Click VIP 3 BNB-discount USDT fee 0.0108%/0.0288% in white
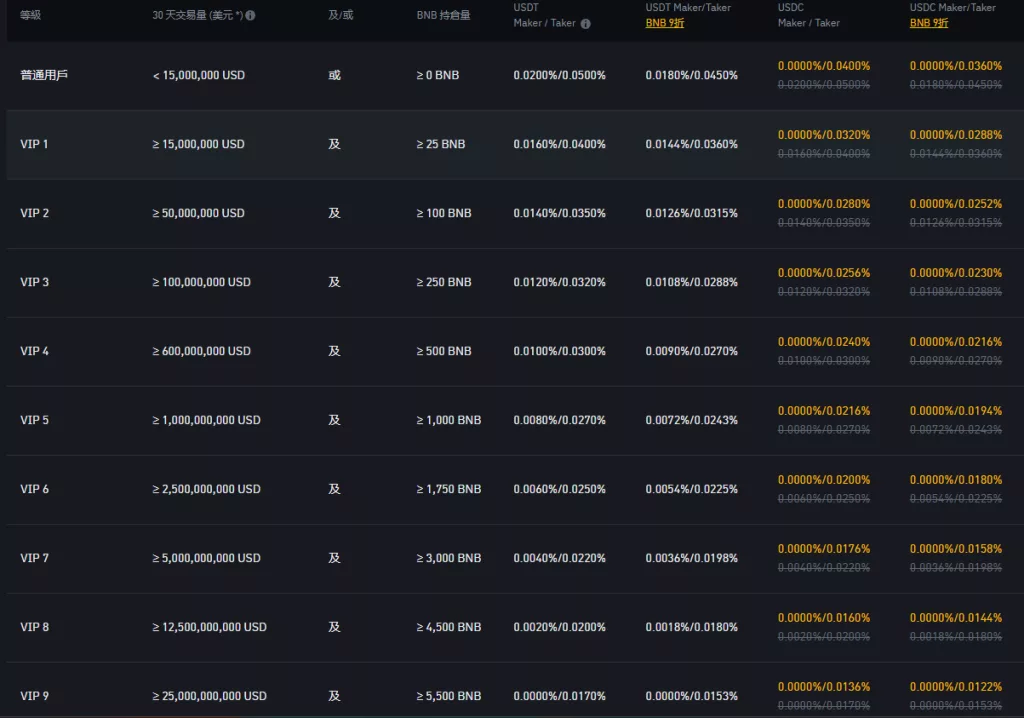1024x718 pixels. [692, 282]
